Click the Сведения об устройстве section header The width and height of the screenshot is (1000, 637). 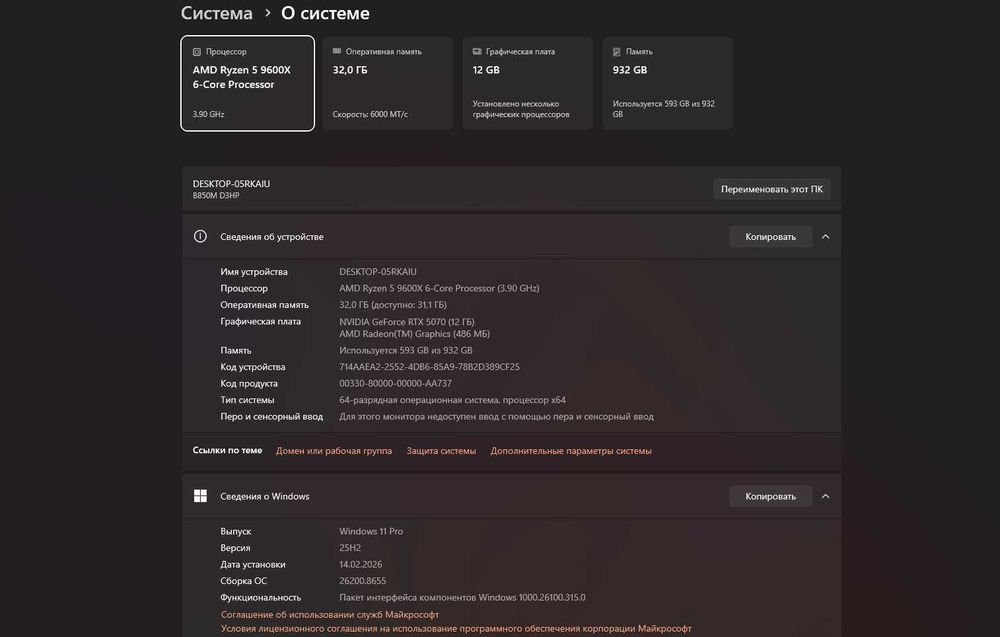[x=511, y=237]
